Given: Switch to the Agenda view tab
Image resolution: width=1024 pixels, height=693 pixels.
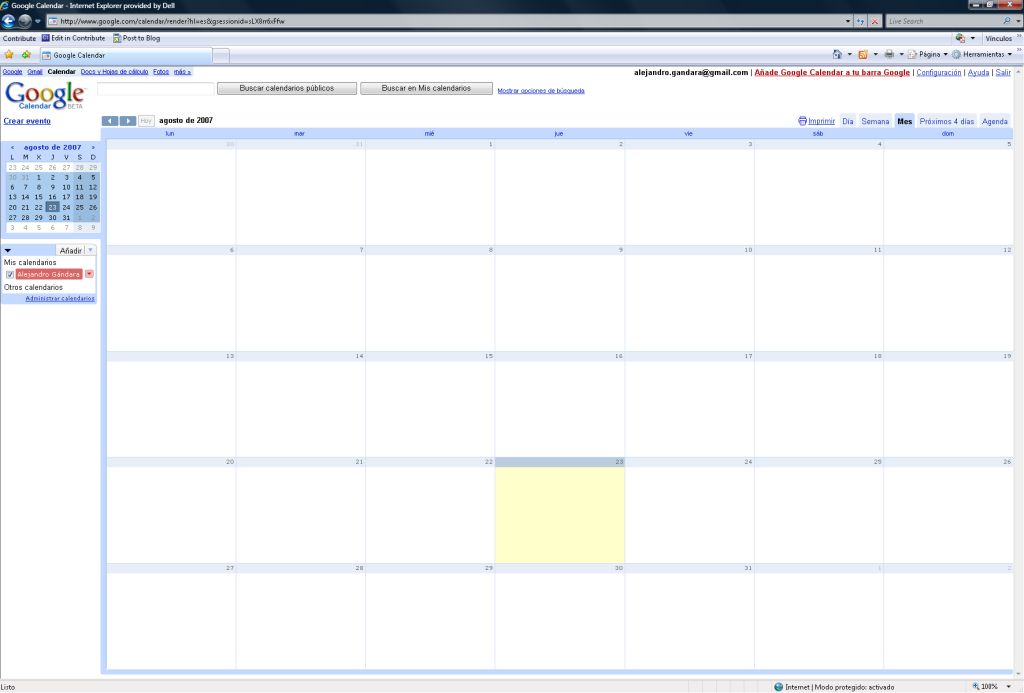Looking at the screenshot, I should pos(995,121).
